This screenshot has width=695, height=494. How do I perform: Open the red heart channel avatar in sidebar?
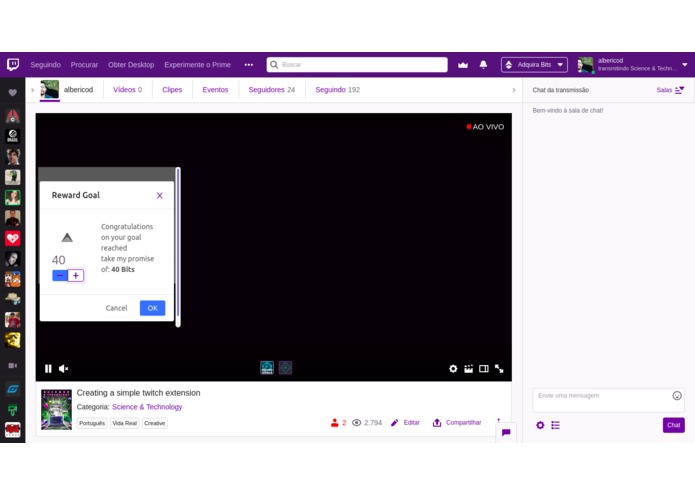click(12, 238)
